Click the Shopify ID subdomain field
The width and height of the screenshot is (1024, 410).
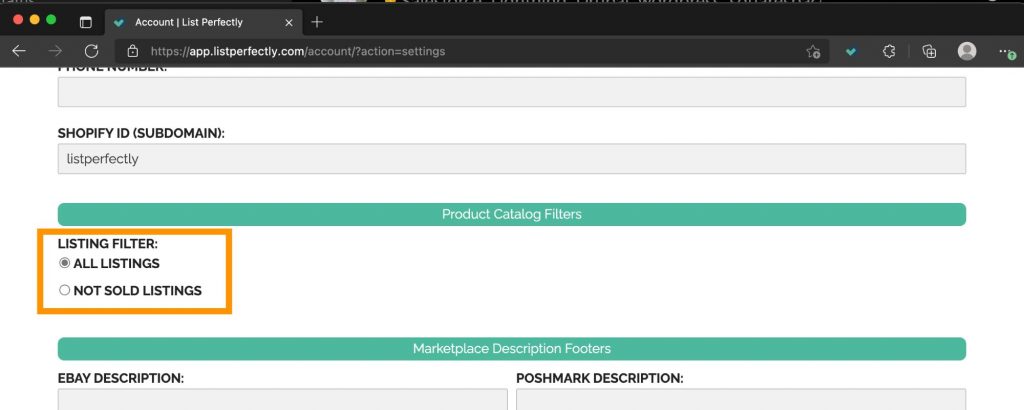(x=511, y=159)
